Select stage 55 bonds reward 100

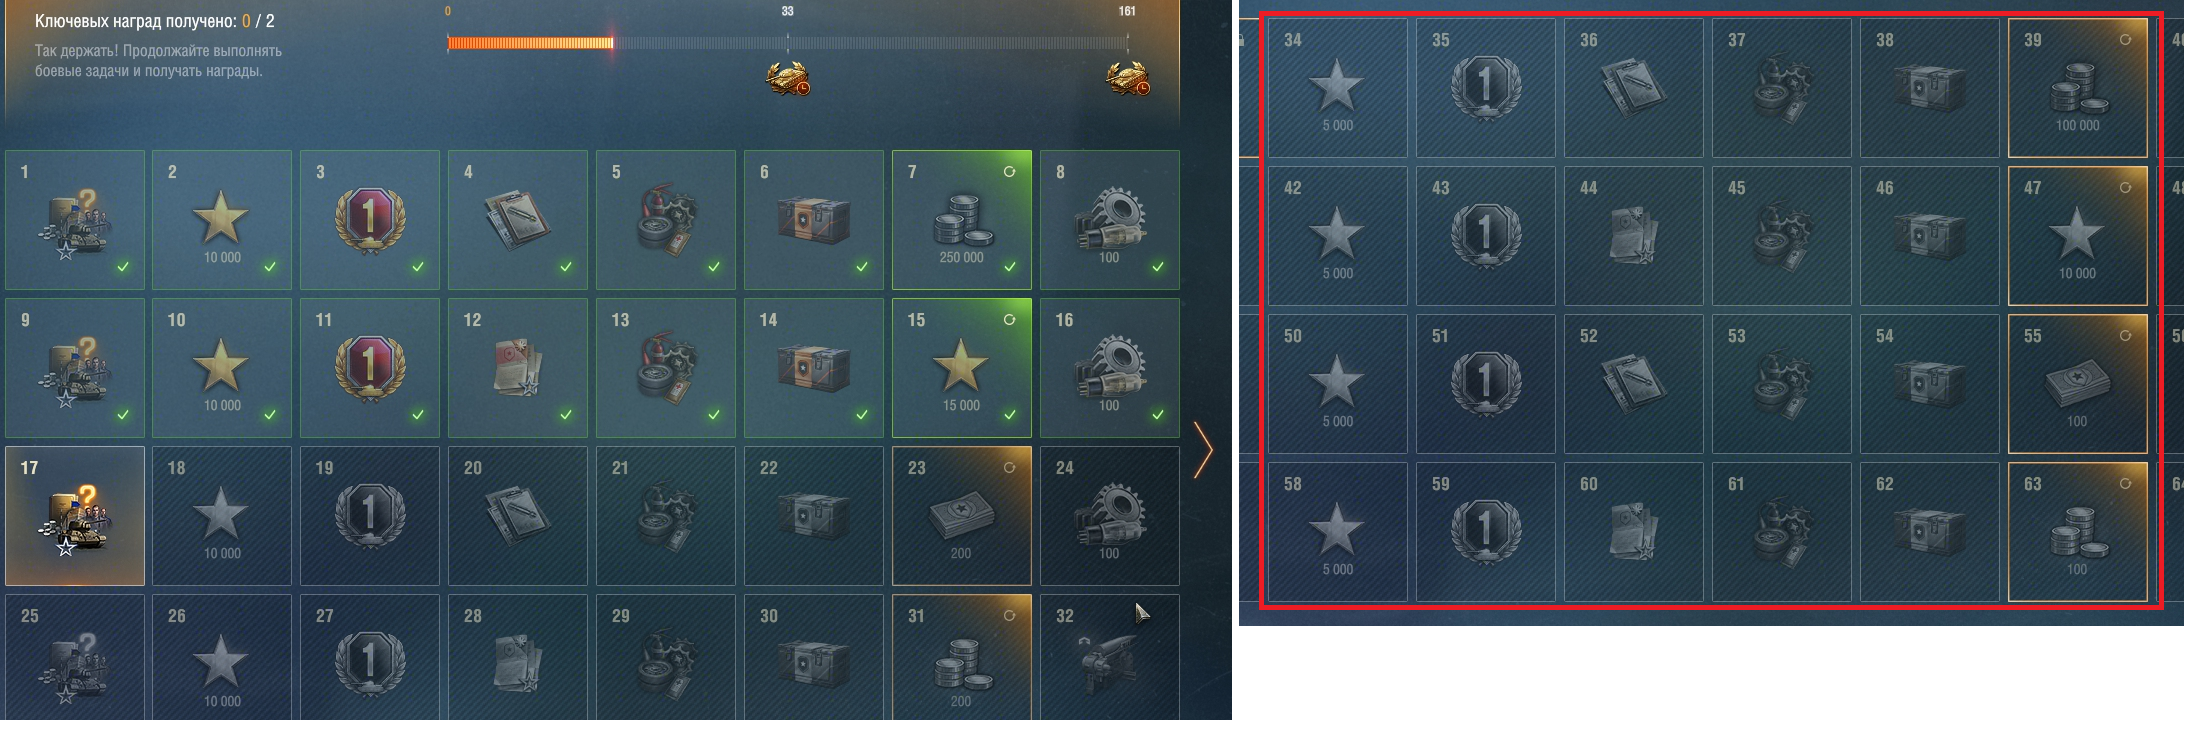pos(2078,384)
